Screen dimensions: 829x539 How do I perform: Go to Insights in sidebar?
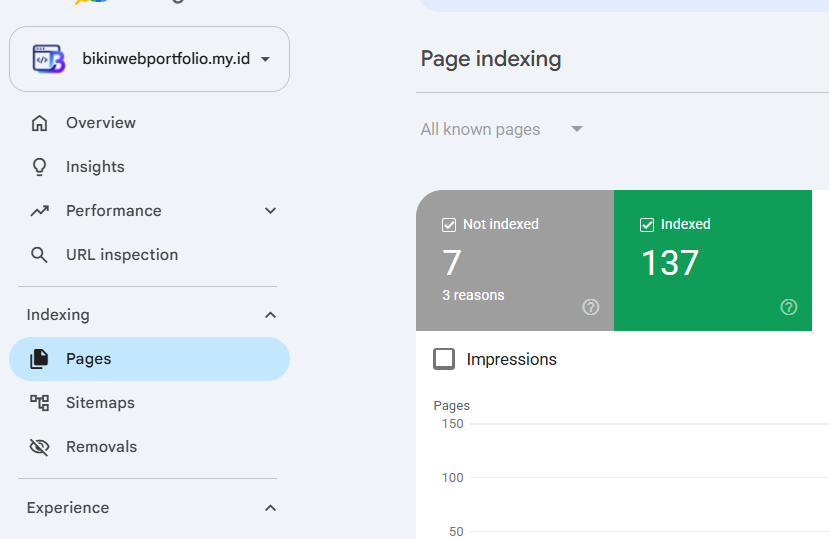(150, 167)
